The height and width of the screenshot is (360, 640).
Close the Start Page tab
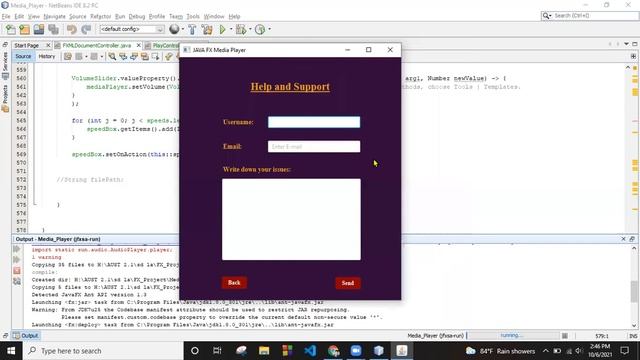pyautogui.click(x=48, y=45)
